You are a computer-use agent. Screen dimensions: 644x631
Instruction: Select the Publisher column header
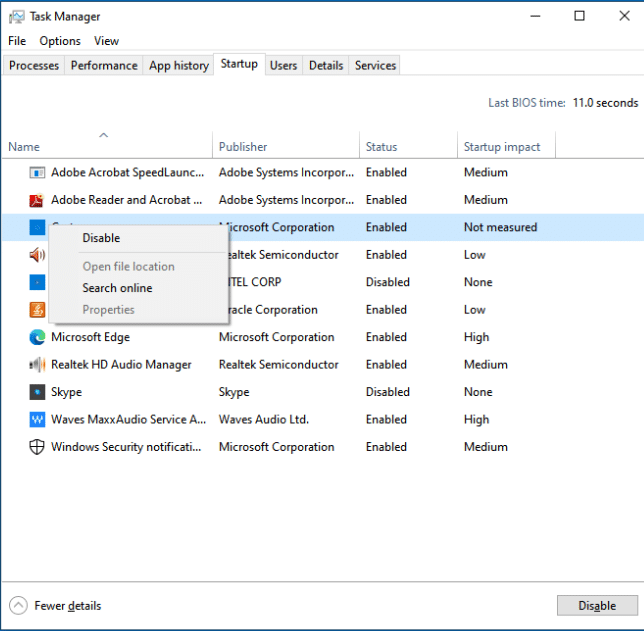click(243, 147)
